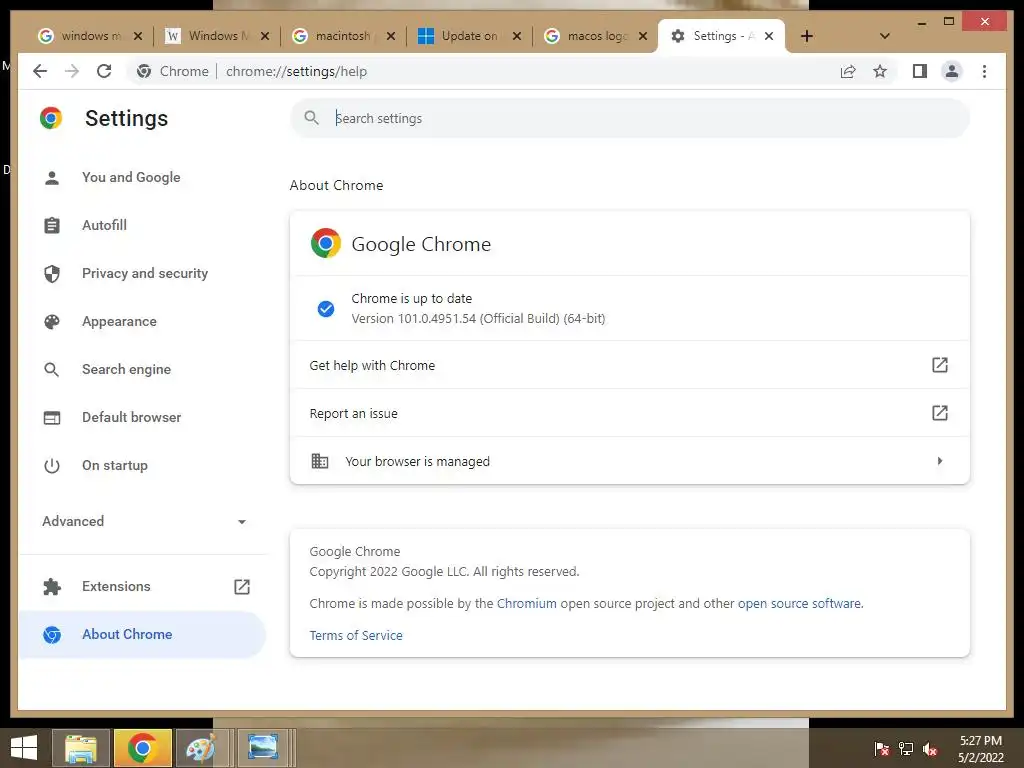Close the 'windows m' tab
Image resolution: width=1024 pixels, height=768 pixels.
[138, 36]
